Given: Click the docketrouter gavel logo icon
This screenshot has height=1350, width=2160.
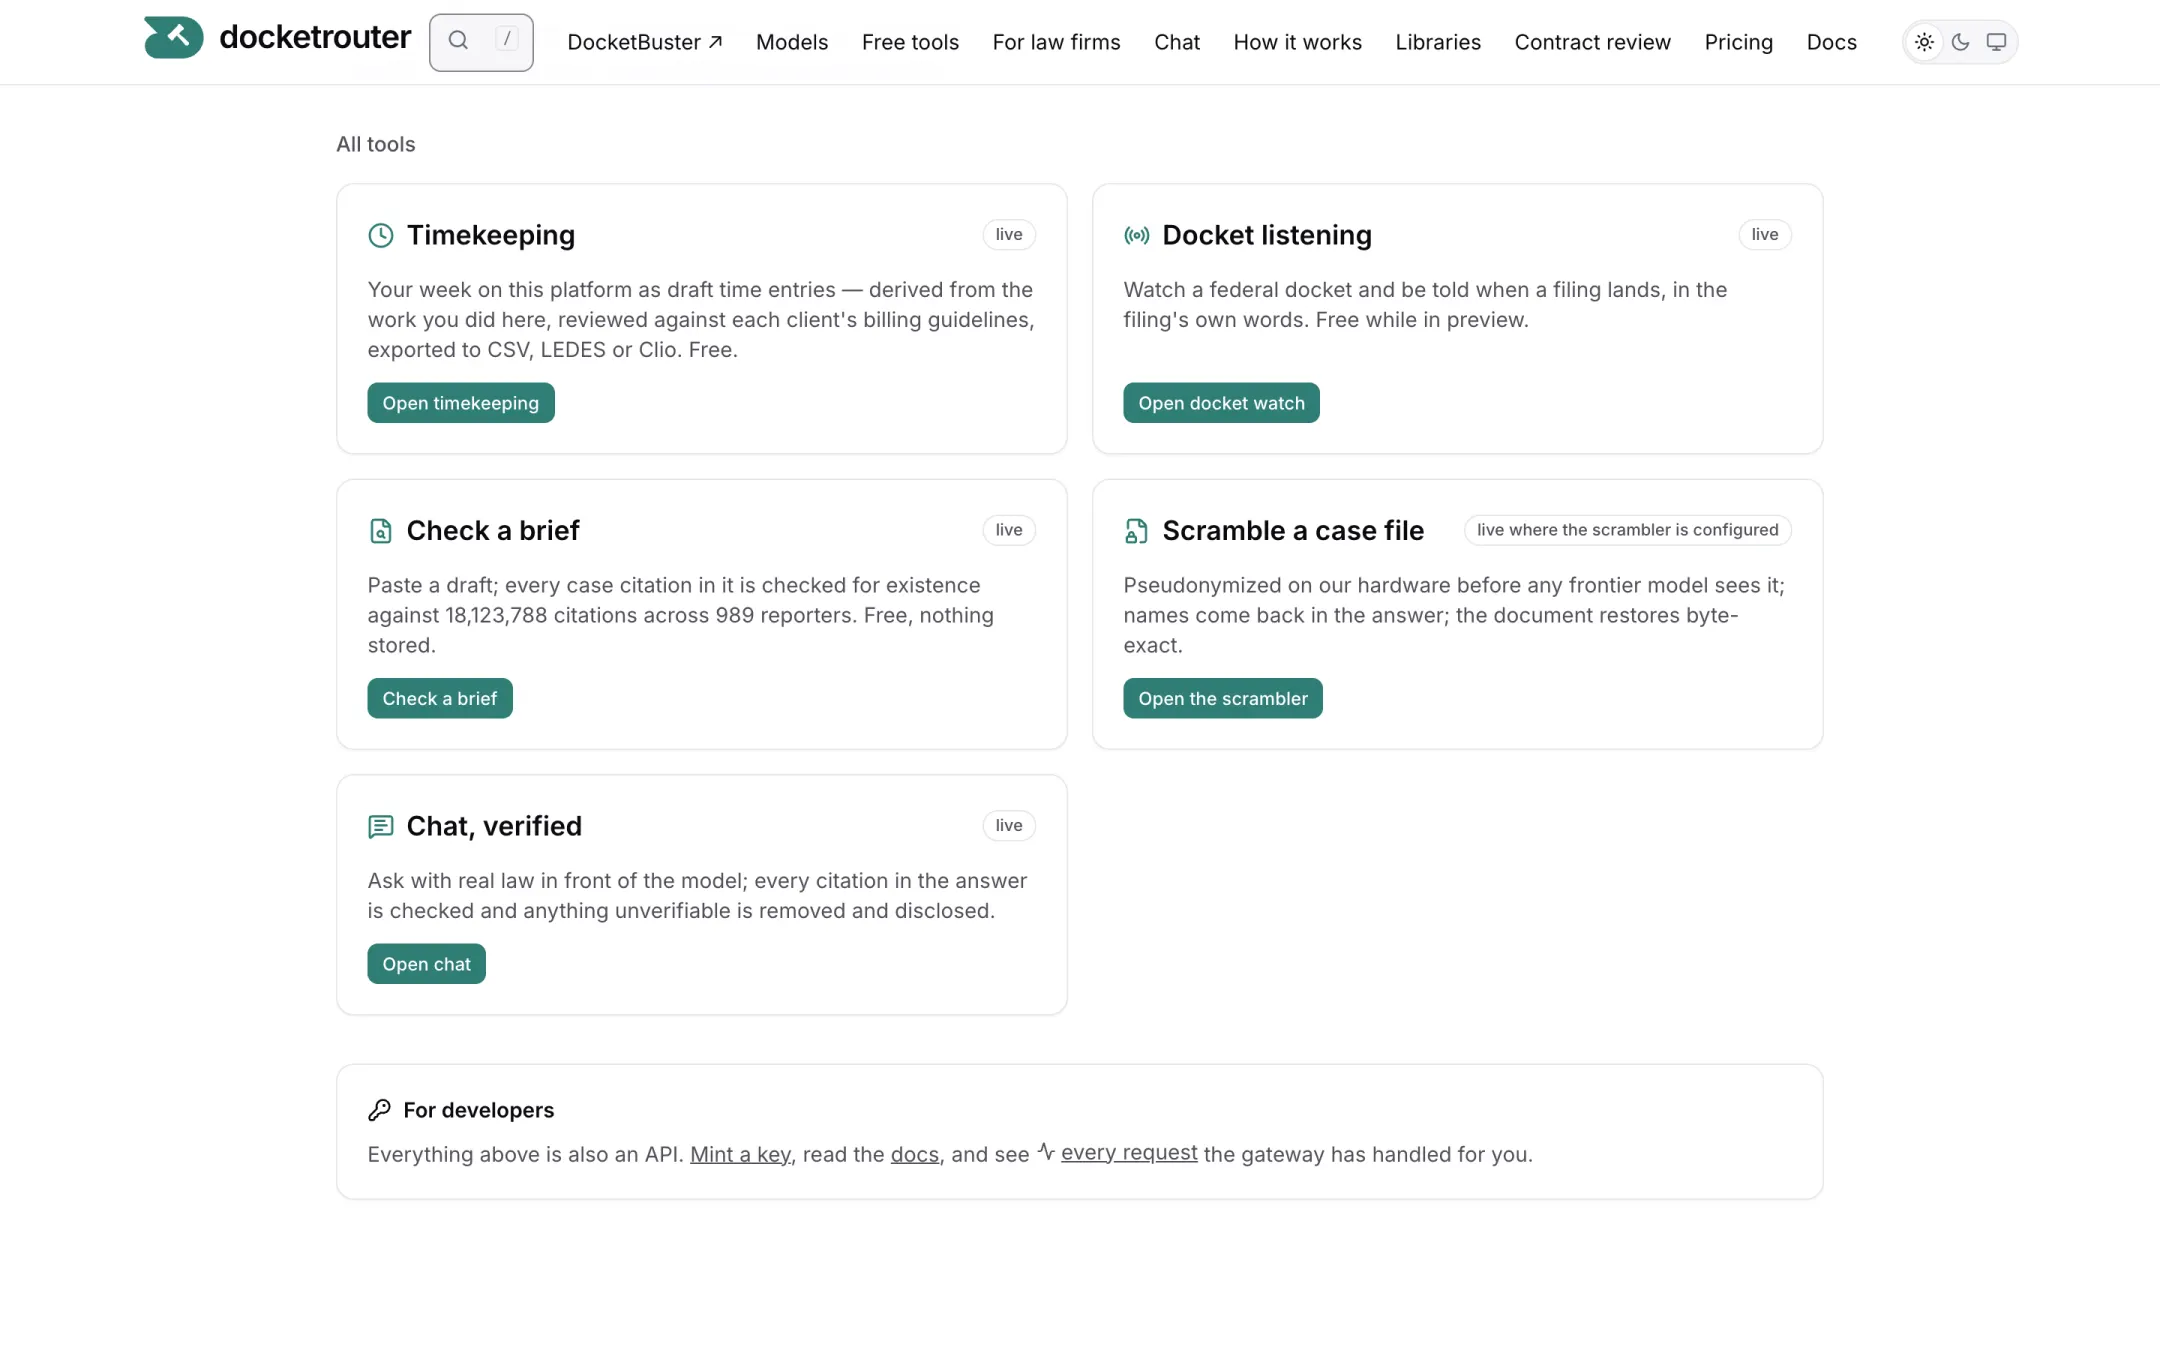Looking at the screenshot, I should 173,38.
